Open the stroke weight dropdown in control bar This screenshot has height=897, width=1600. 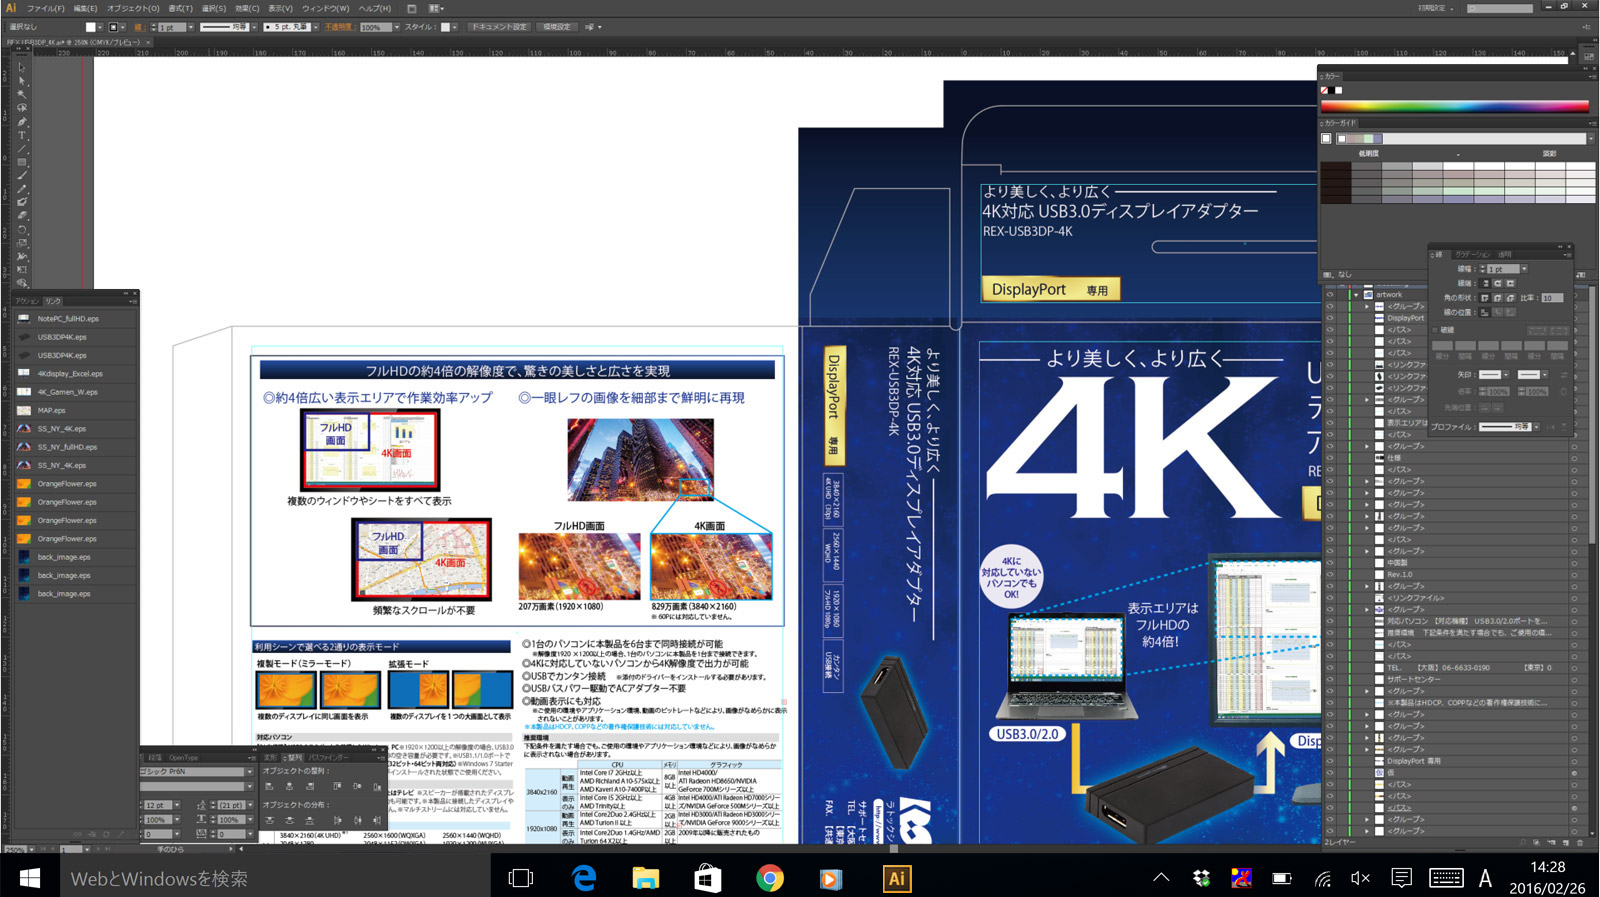tap(191, 27)
